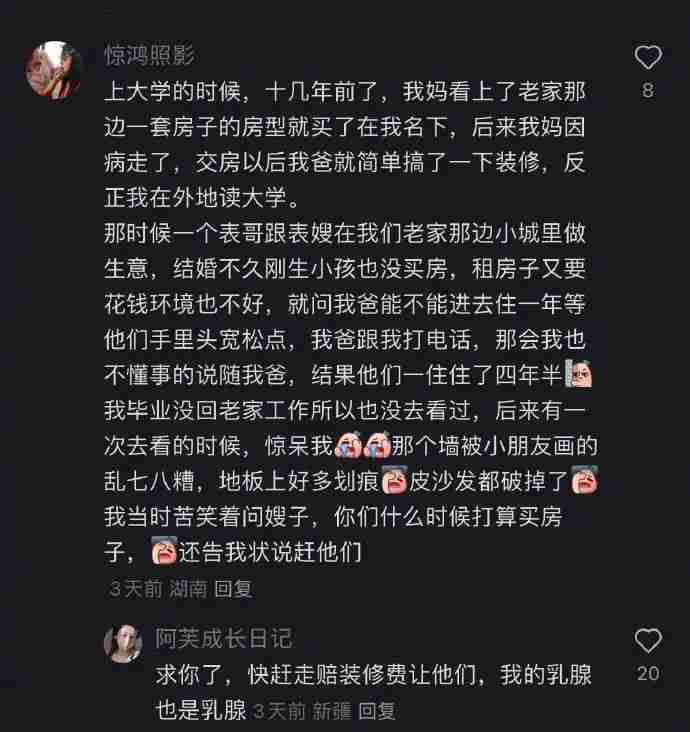Tap the emoji before 还告我状
Screen dimensions: 690x732
pyautogui.click(x=164, y=551)
